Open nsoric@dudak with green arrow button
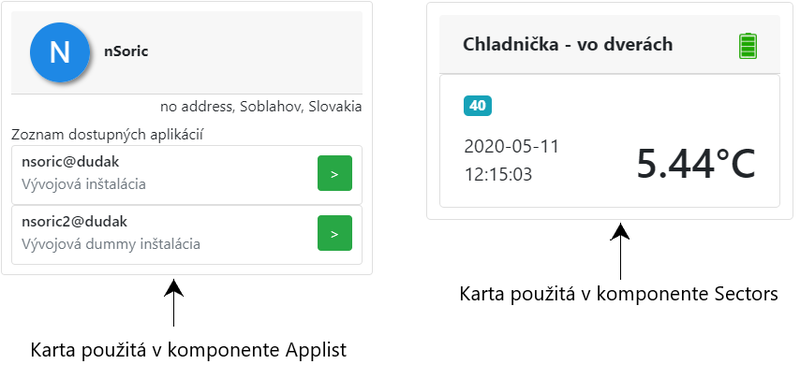 pos(335,173)
